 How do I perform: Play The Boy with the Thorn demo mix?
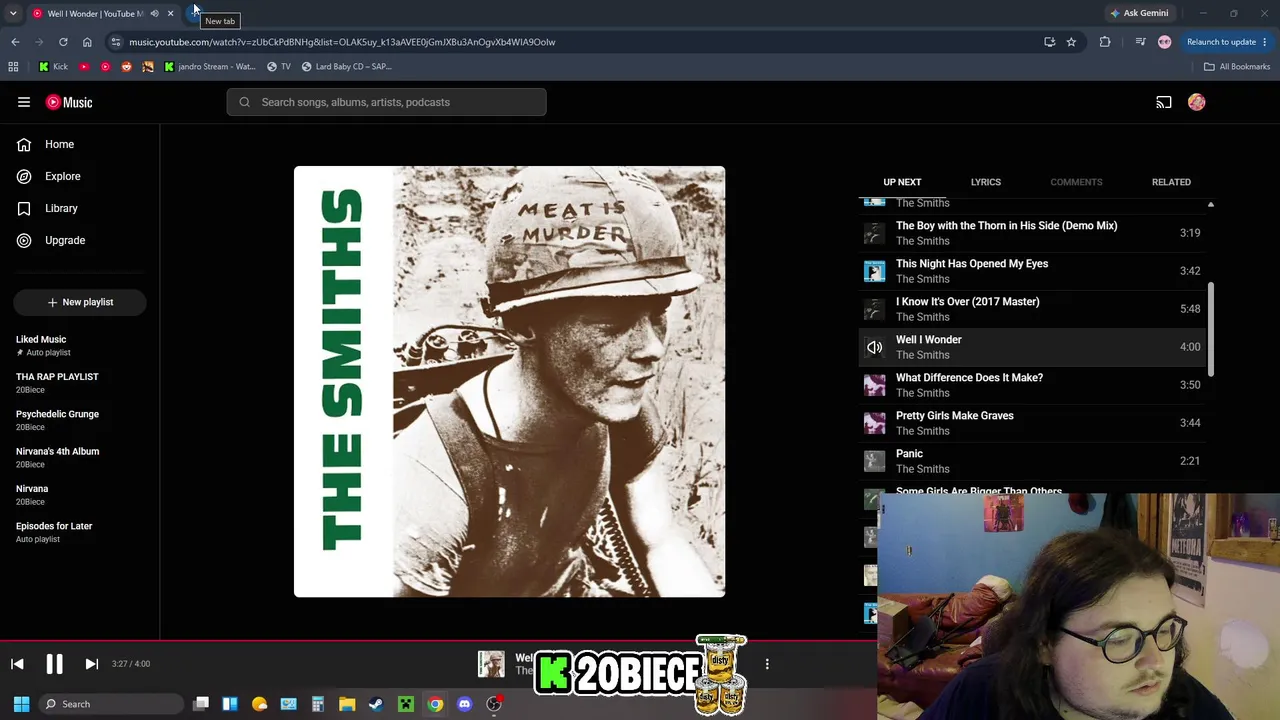tap(1032, 233)
